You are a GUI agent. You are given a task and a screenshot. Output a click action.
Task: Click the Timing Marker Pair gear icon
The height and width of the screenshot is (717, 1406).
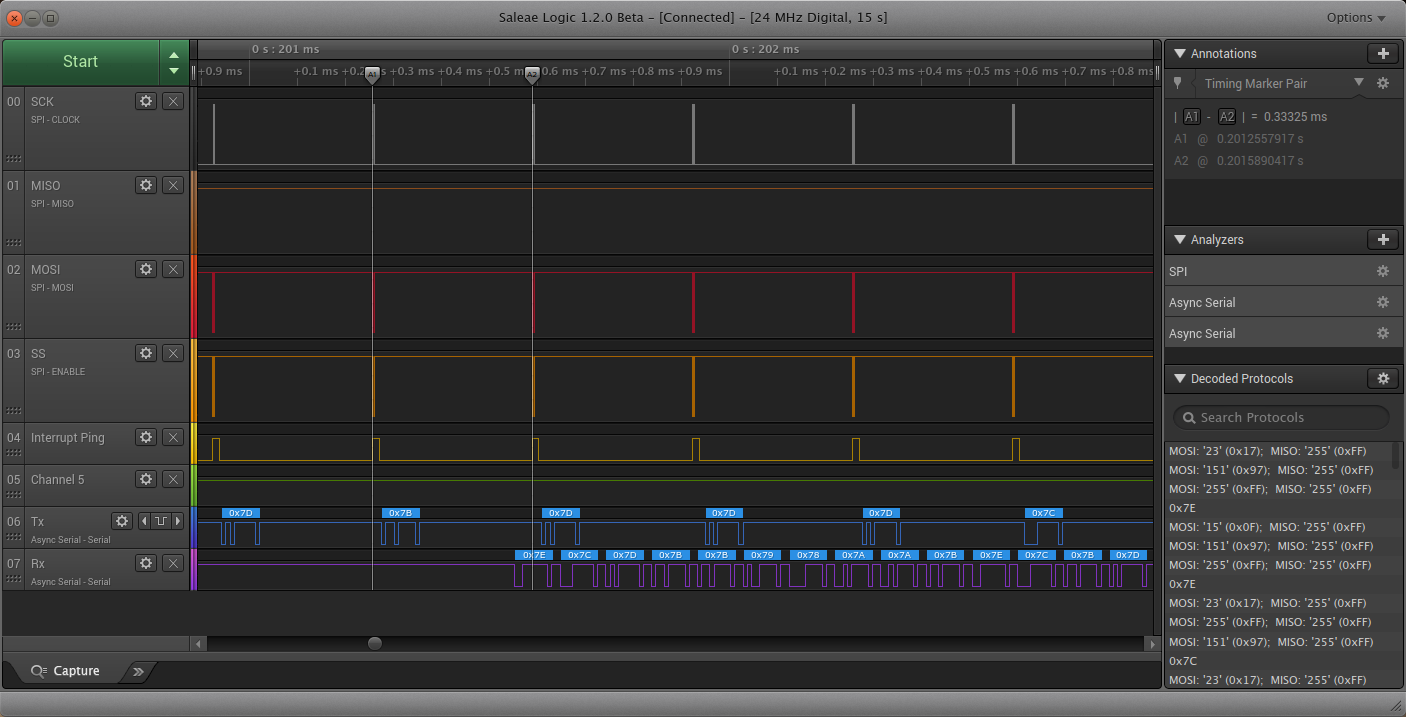pyautogui.click(x=1383, y=84)
